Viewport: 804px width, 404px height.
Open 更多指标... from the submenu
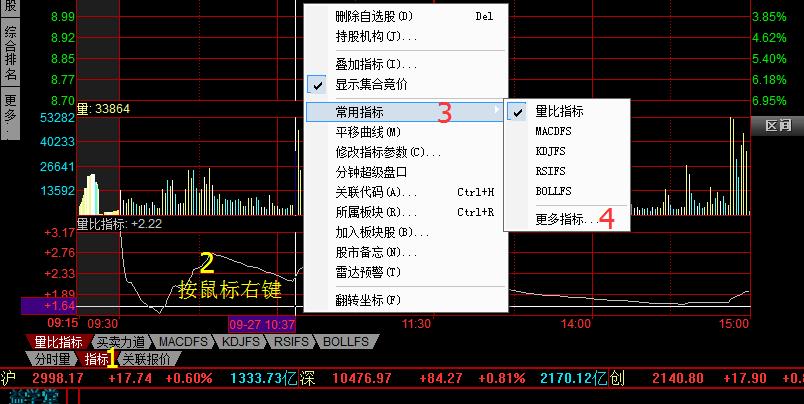[566, 219]
